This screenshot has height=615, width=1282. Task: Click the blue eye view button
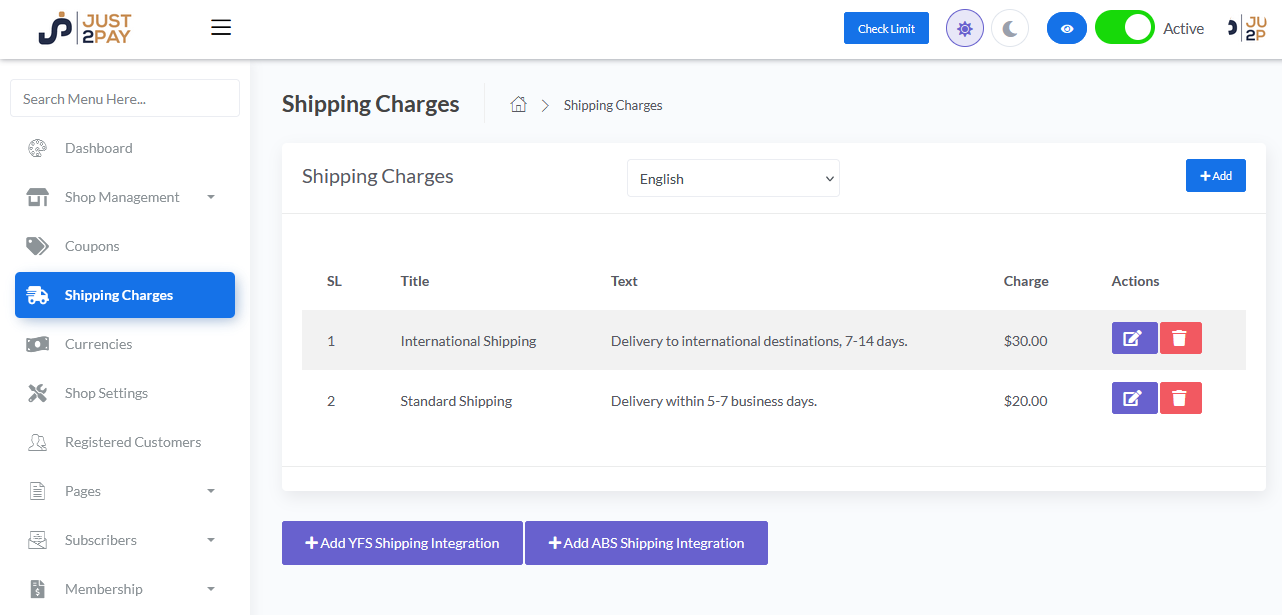(x=1067, y=29)
